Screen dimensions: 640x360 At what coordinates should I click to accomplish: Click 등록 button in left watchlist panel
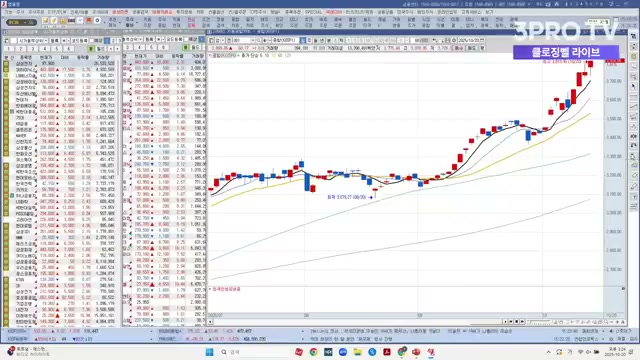point(54,40)
